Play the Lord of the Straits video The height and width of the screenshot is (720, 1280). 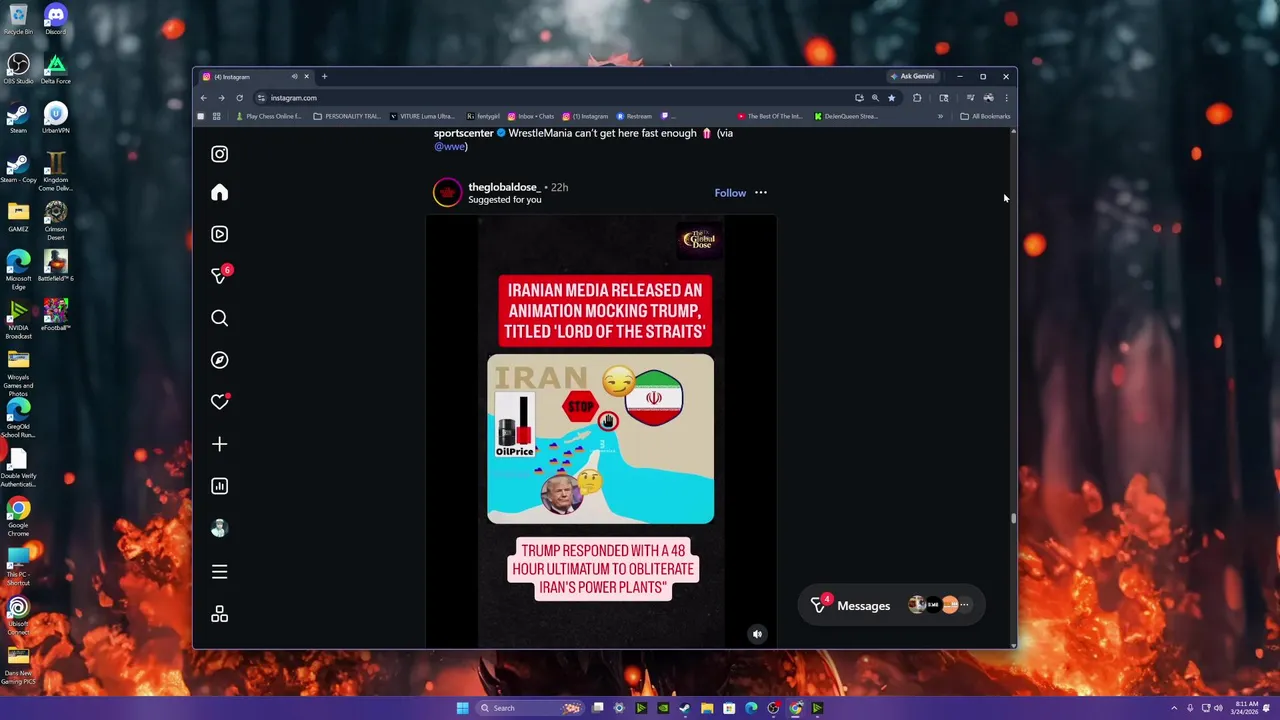(601, 432)
